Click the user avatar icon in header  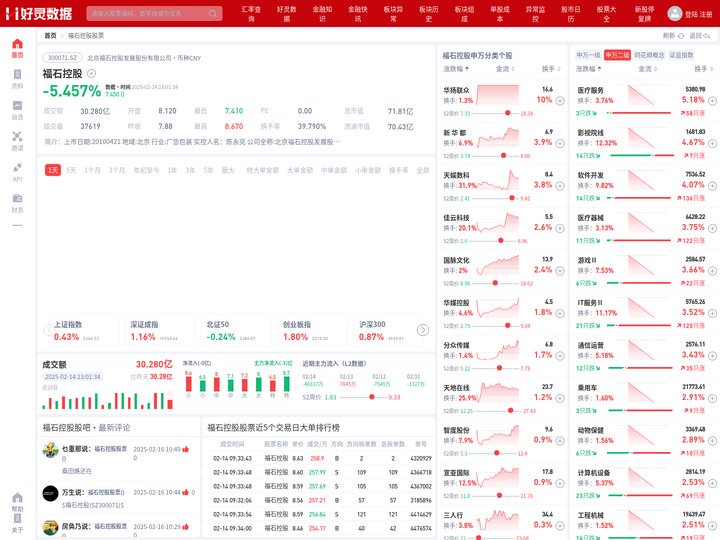675,13
